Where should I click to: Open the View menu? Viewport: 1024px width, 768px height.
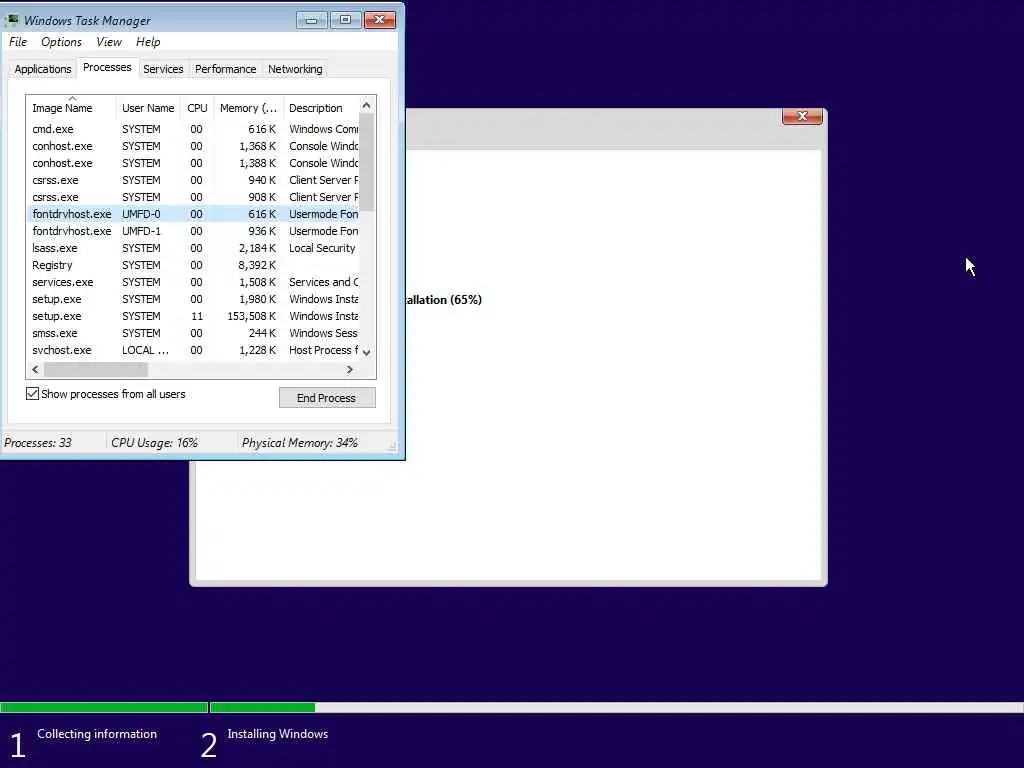[108, 42]
